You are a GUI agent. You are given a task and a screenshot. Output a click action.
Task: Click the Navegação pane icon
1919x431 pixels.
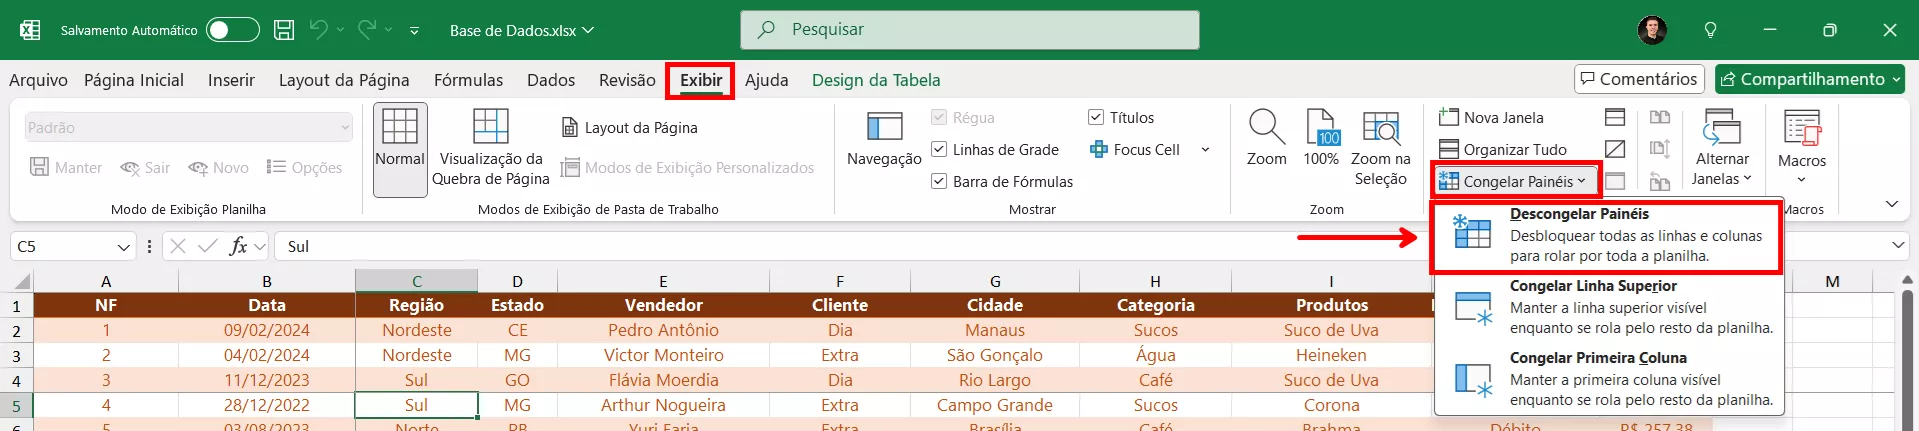884,128
